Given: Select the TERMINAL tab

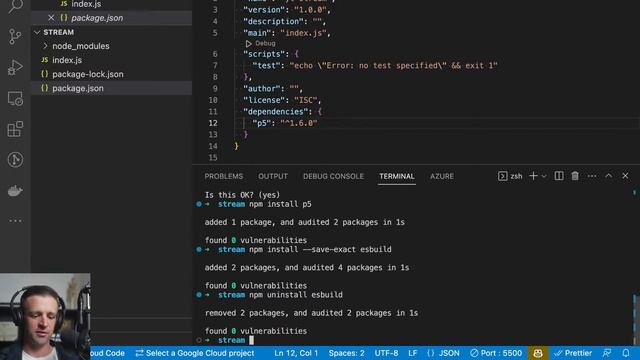Looking at the screenshot, I should coord(397,176).
